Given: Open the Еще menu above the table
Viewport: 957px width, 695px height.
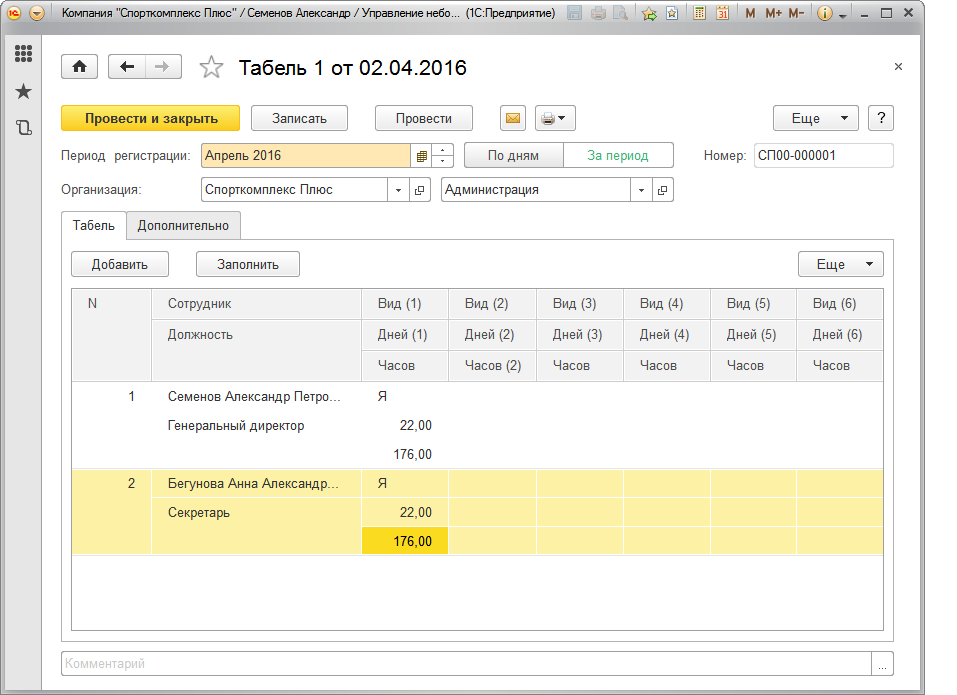Looking at the screenshot, I should (840, 264).
